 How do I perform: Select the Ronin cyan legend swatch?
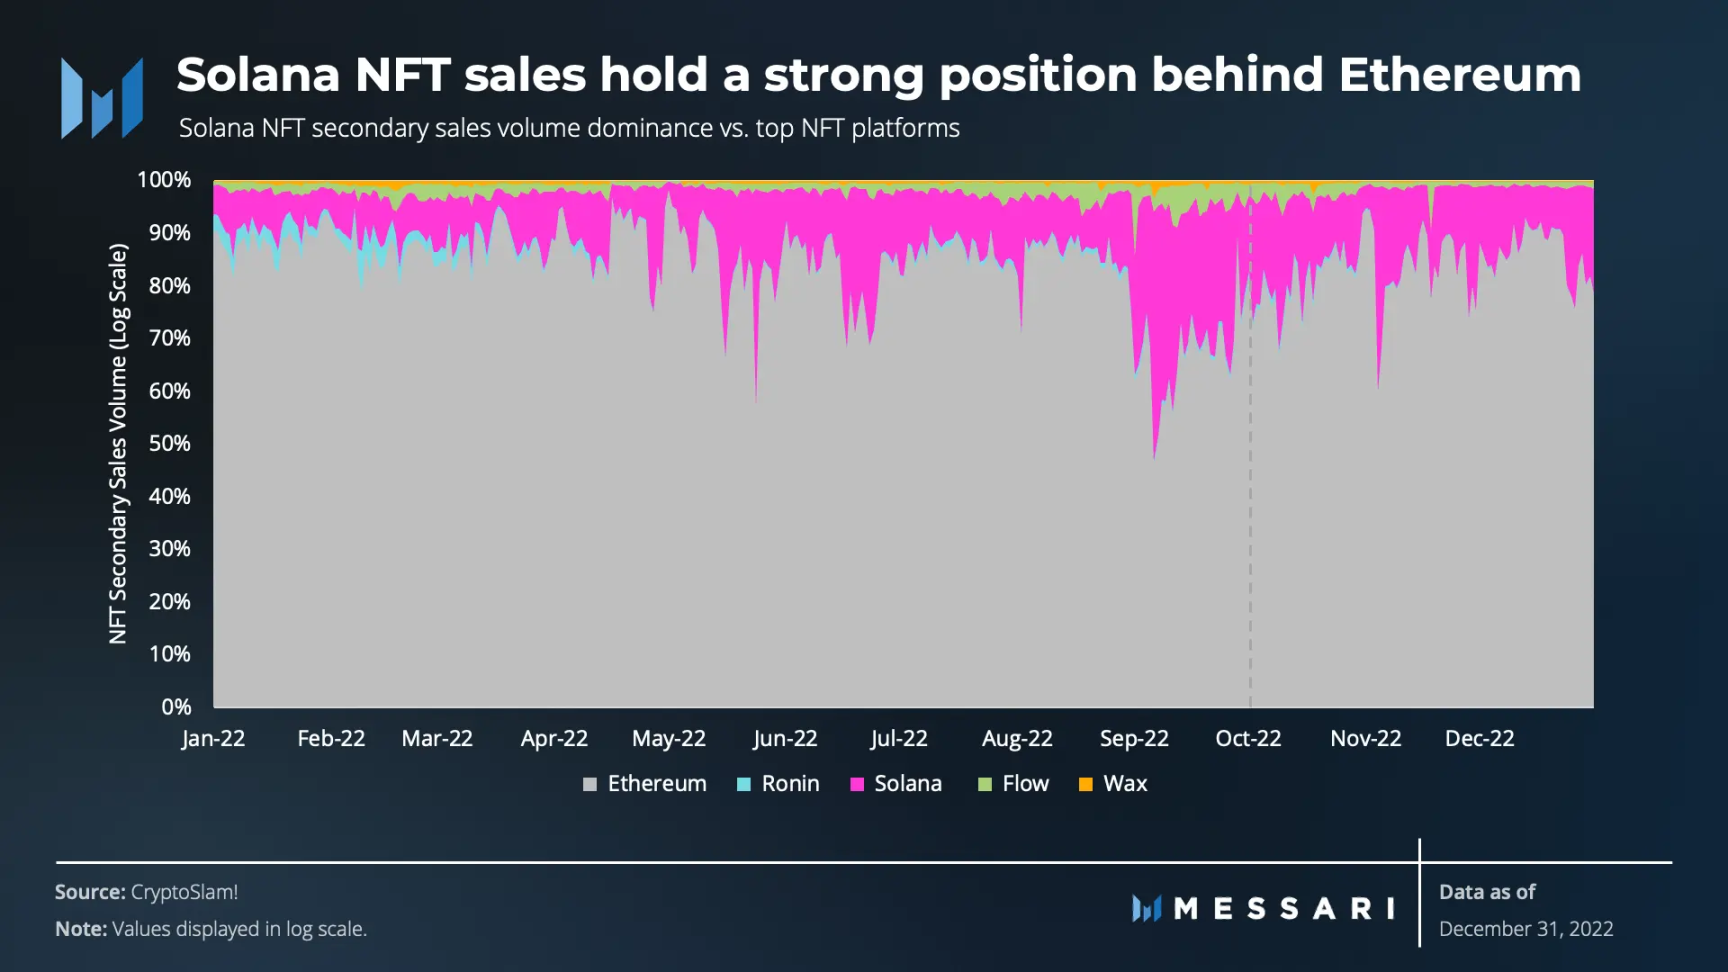(744, 785)
